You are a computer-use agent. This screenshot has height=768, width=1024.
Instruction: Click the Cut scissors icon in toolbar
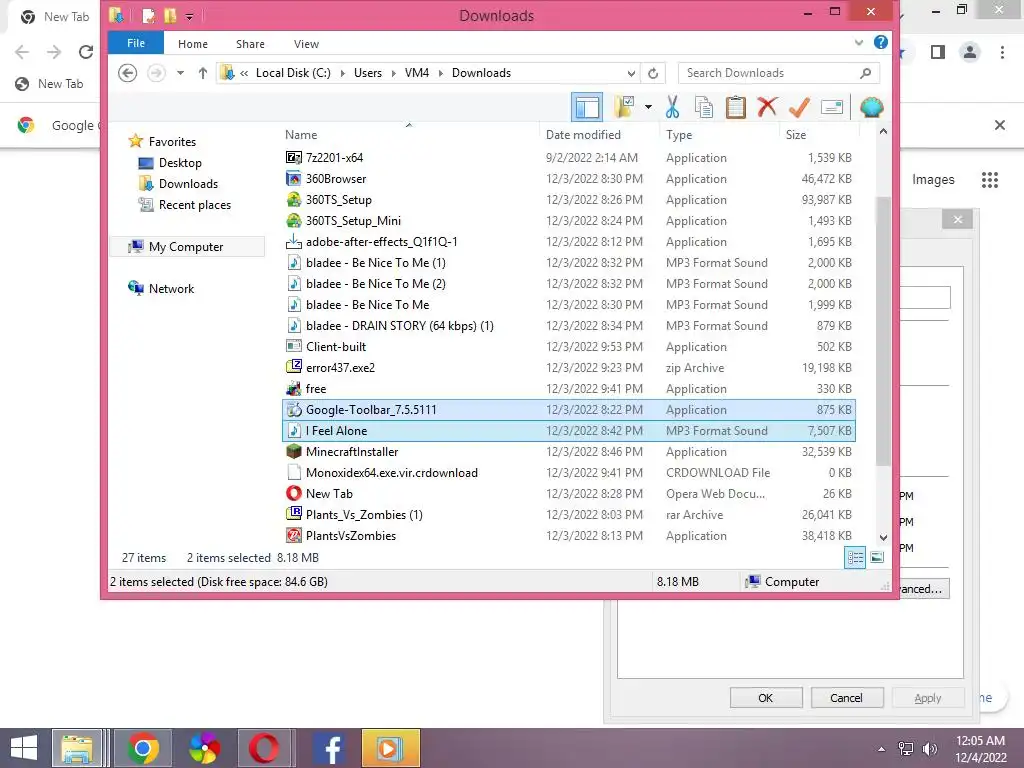point(672,106)
